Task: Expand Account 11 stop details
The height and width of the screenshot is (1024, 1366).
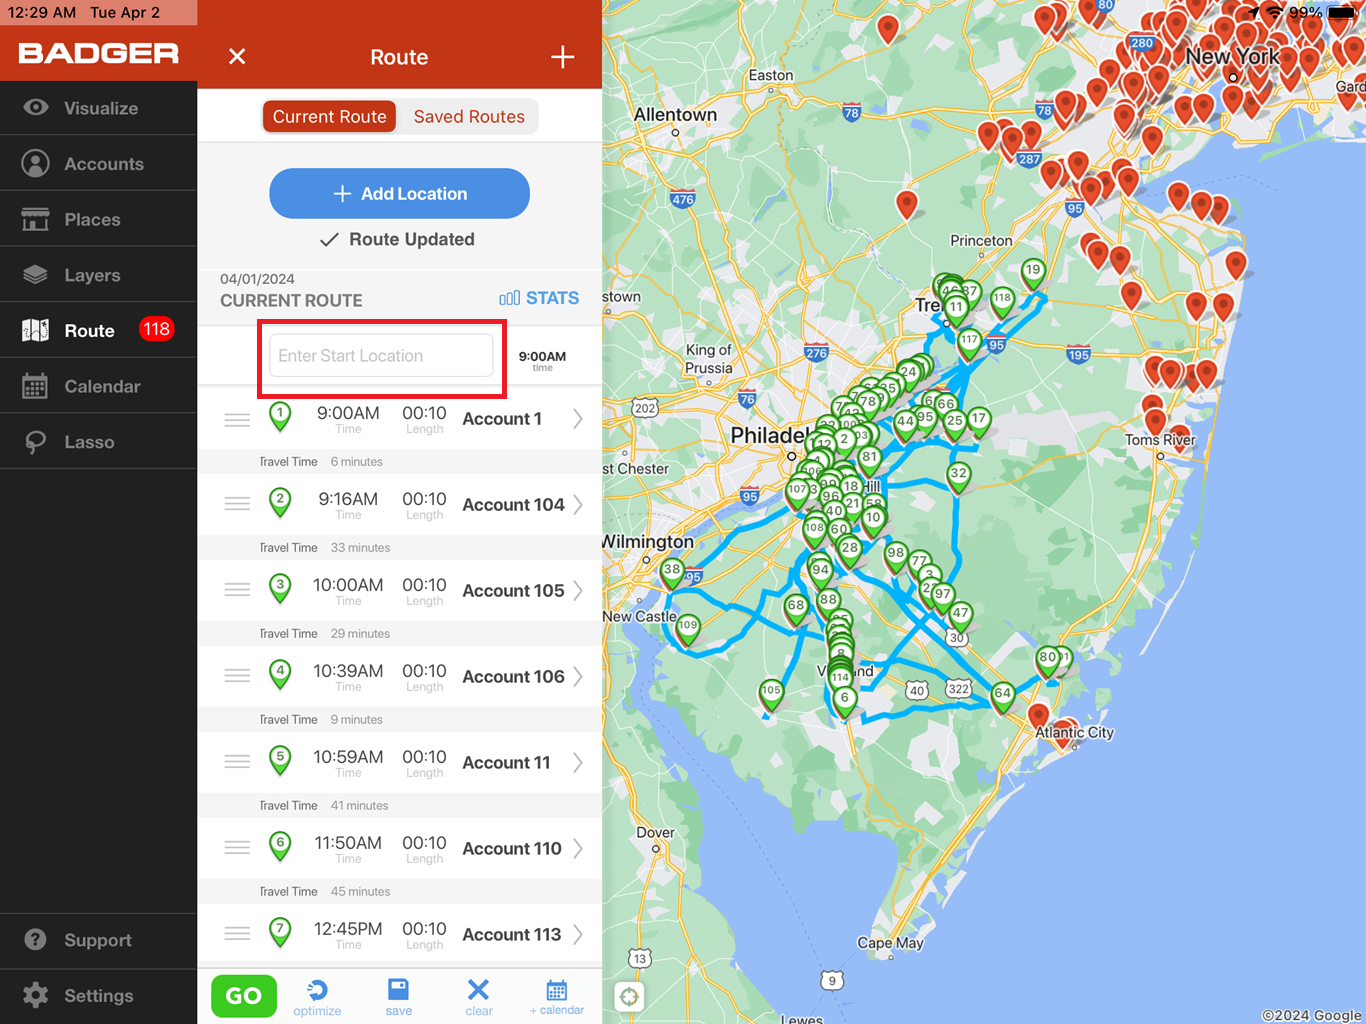Action: pyautogui.click(x=578, y=763)
